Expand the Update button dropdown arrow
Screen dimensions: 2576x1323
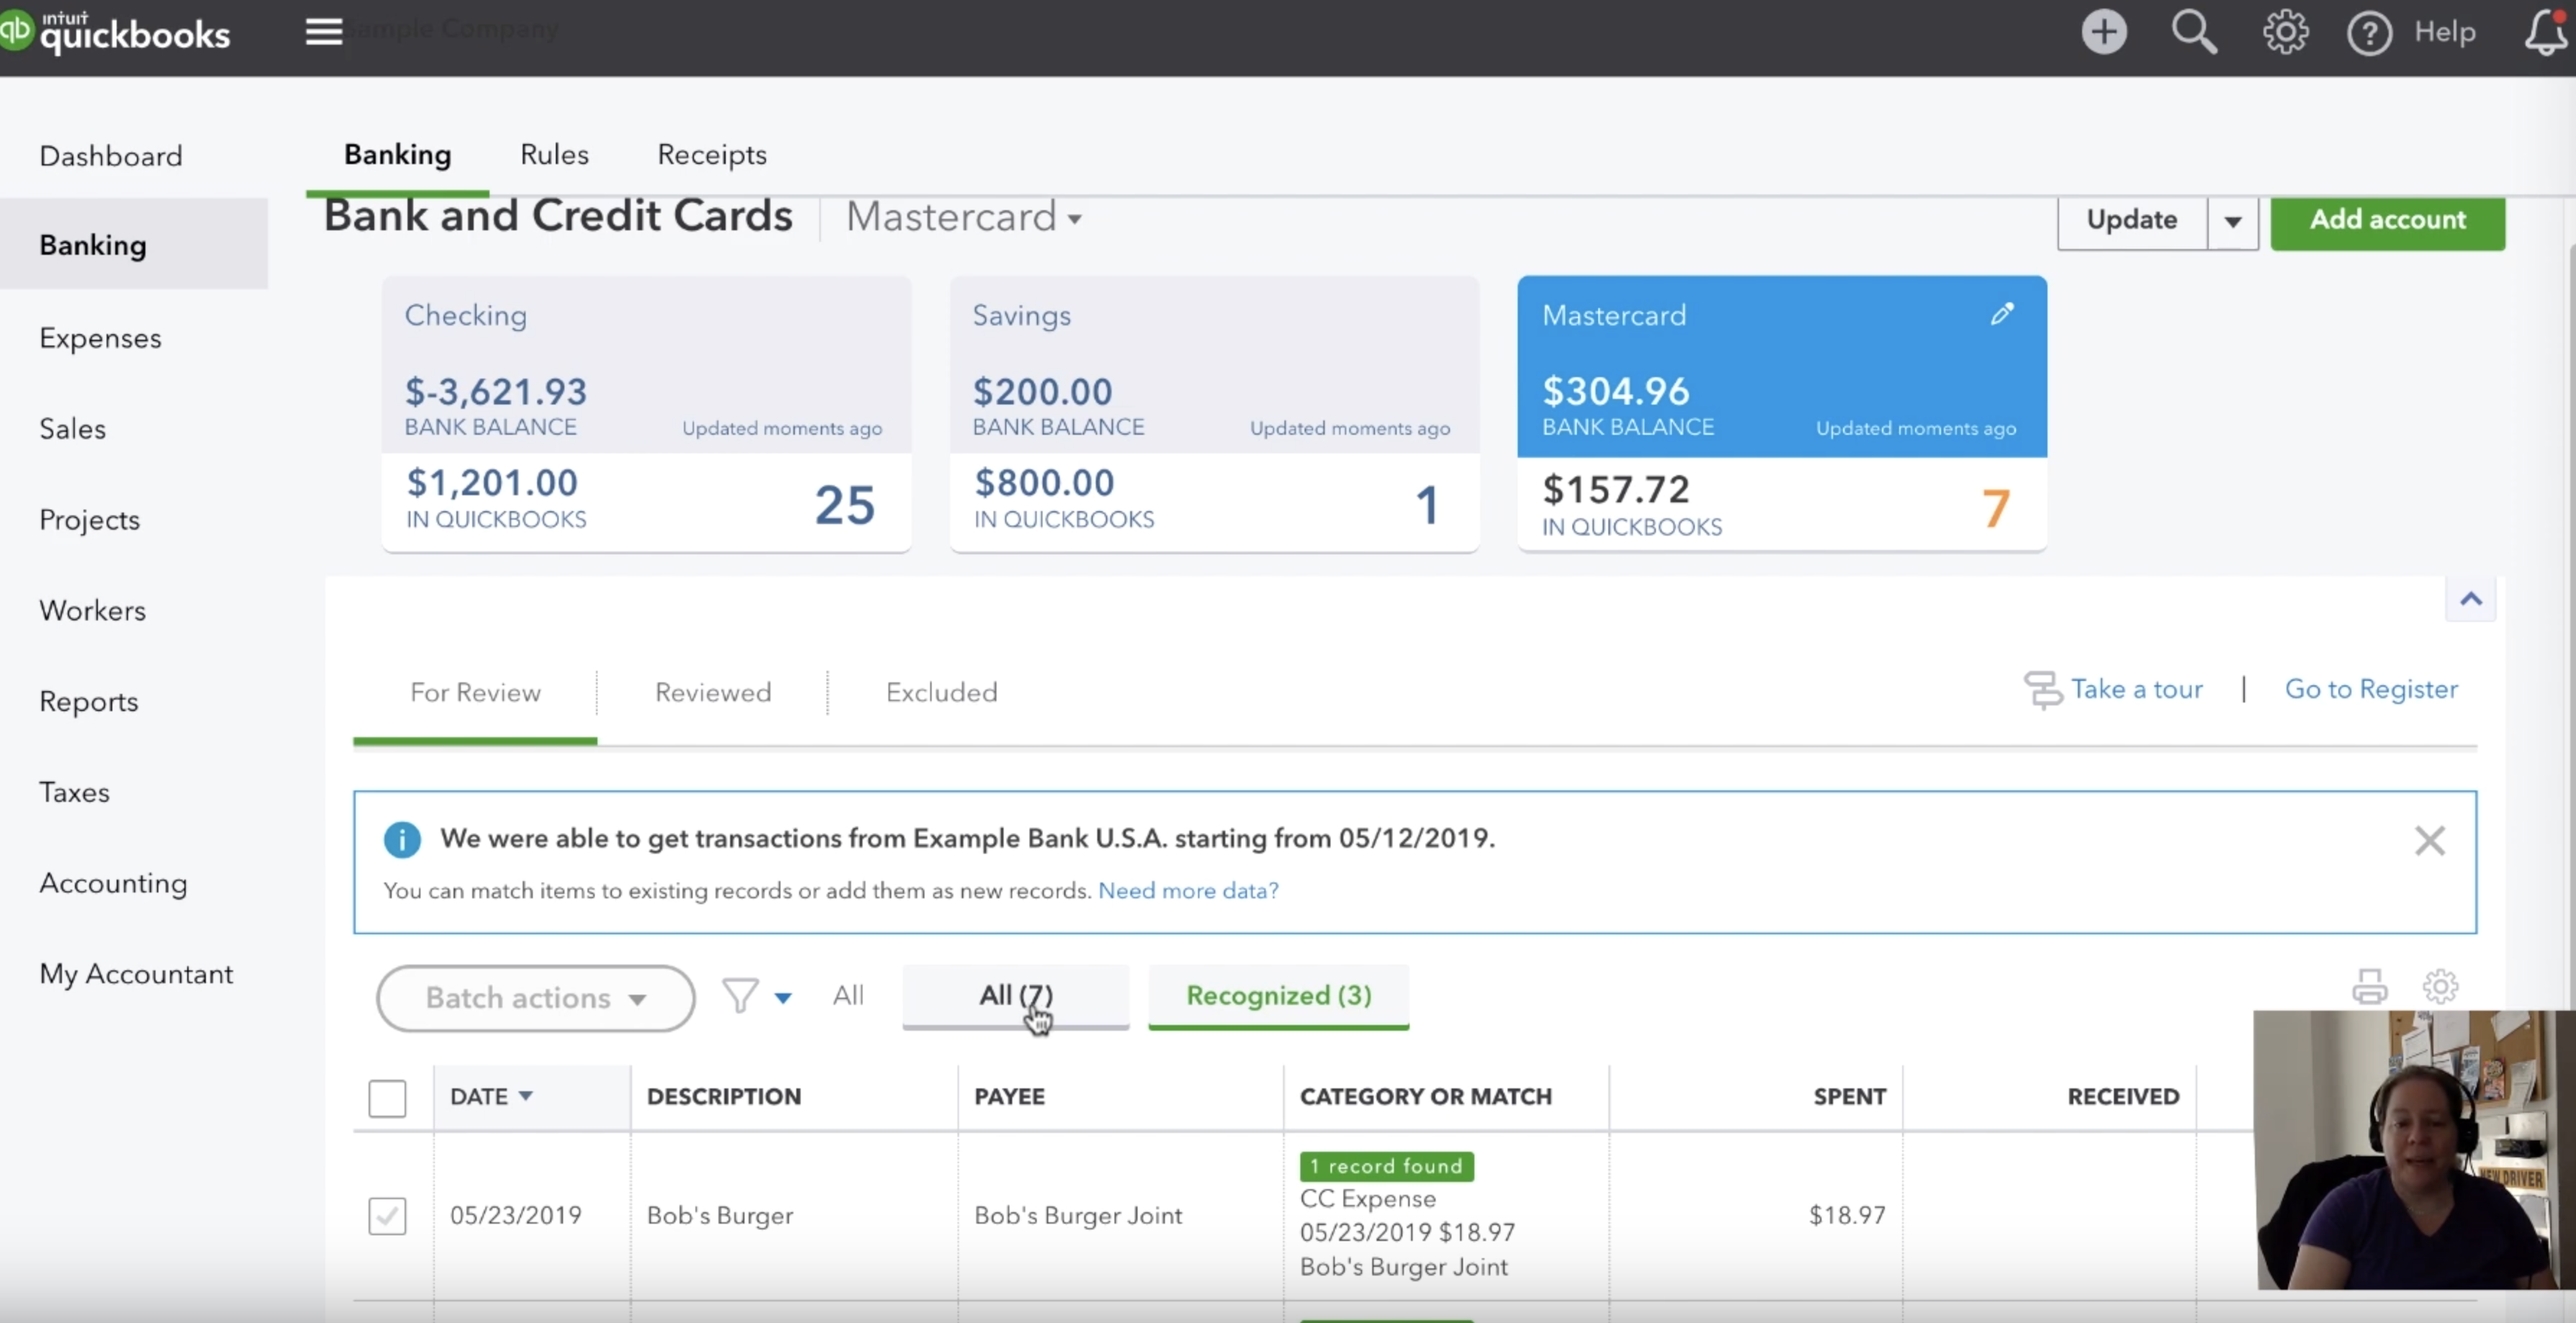tap(2232, 221)
